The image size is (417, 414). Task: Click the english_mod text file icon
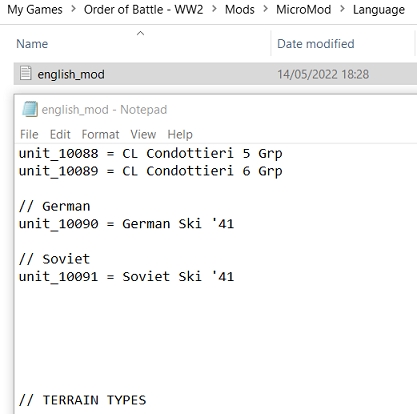pyautogui.click(x=26, y=73)
